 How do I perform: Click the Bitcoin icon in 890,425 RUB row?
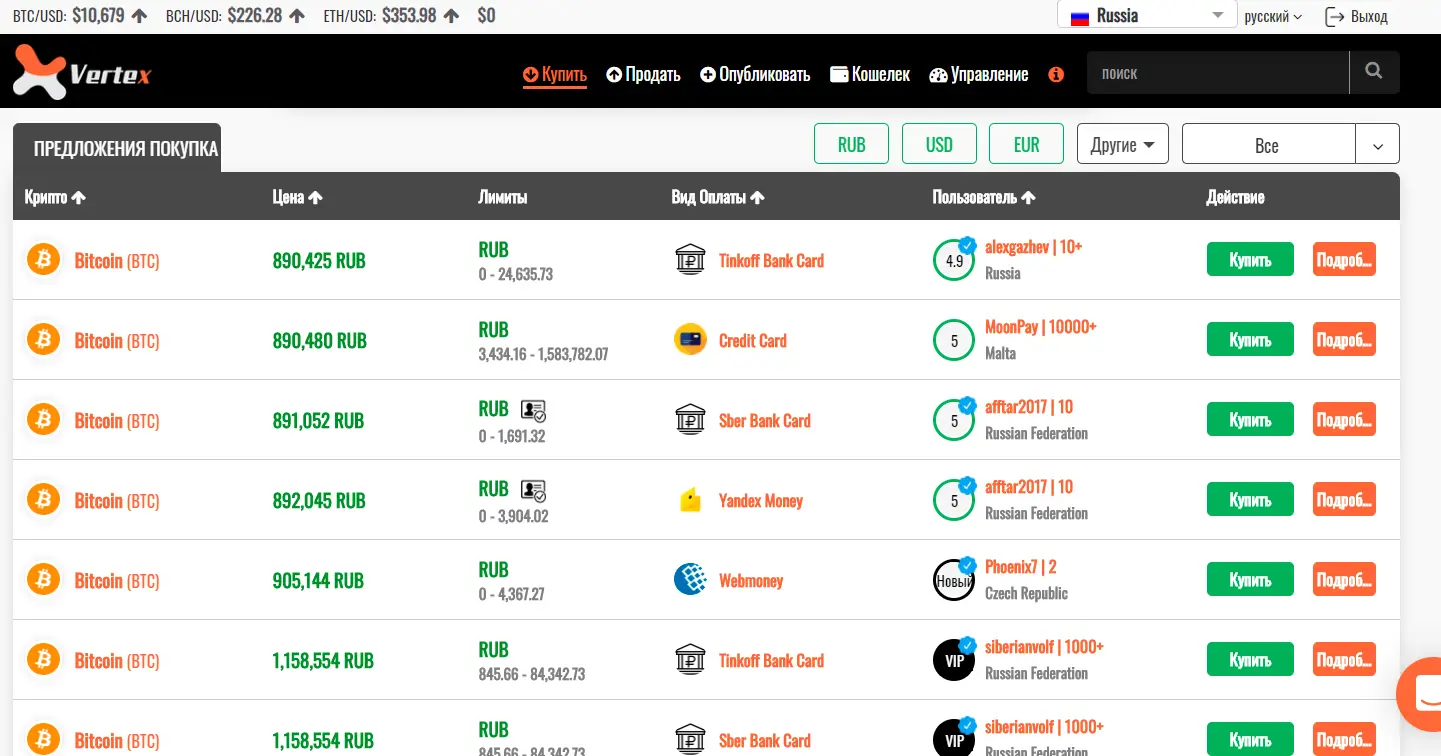coord(43,260)
